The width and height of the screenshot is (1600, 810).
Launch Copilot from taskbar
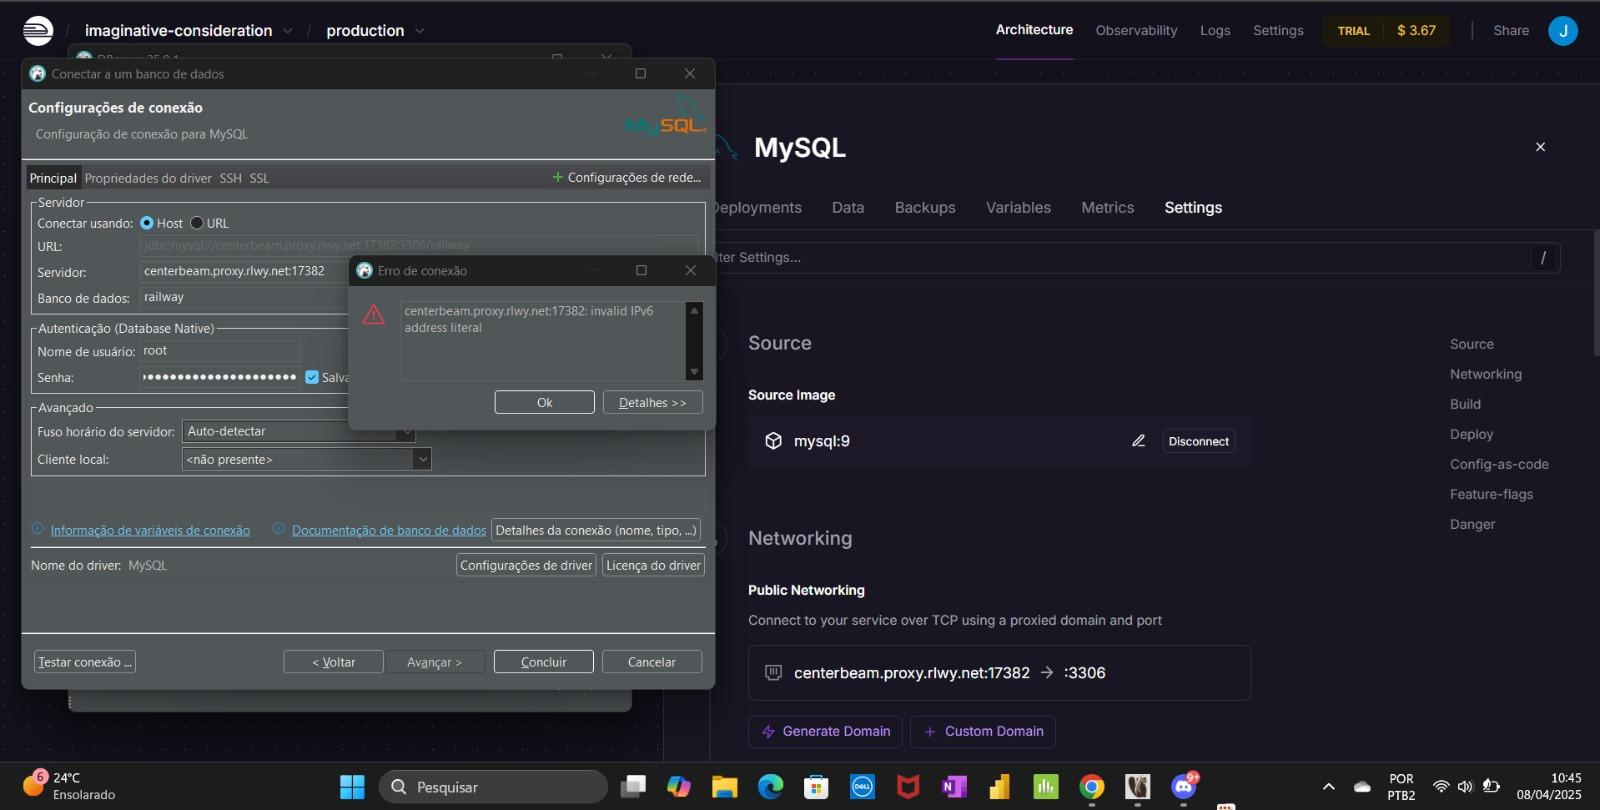(679, 787)
